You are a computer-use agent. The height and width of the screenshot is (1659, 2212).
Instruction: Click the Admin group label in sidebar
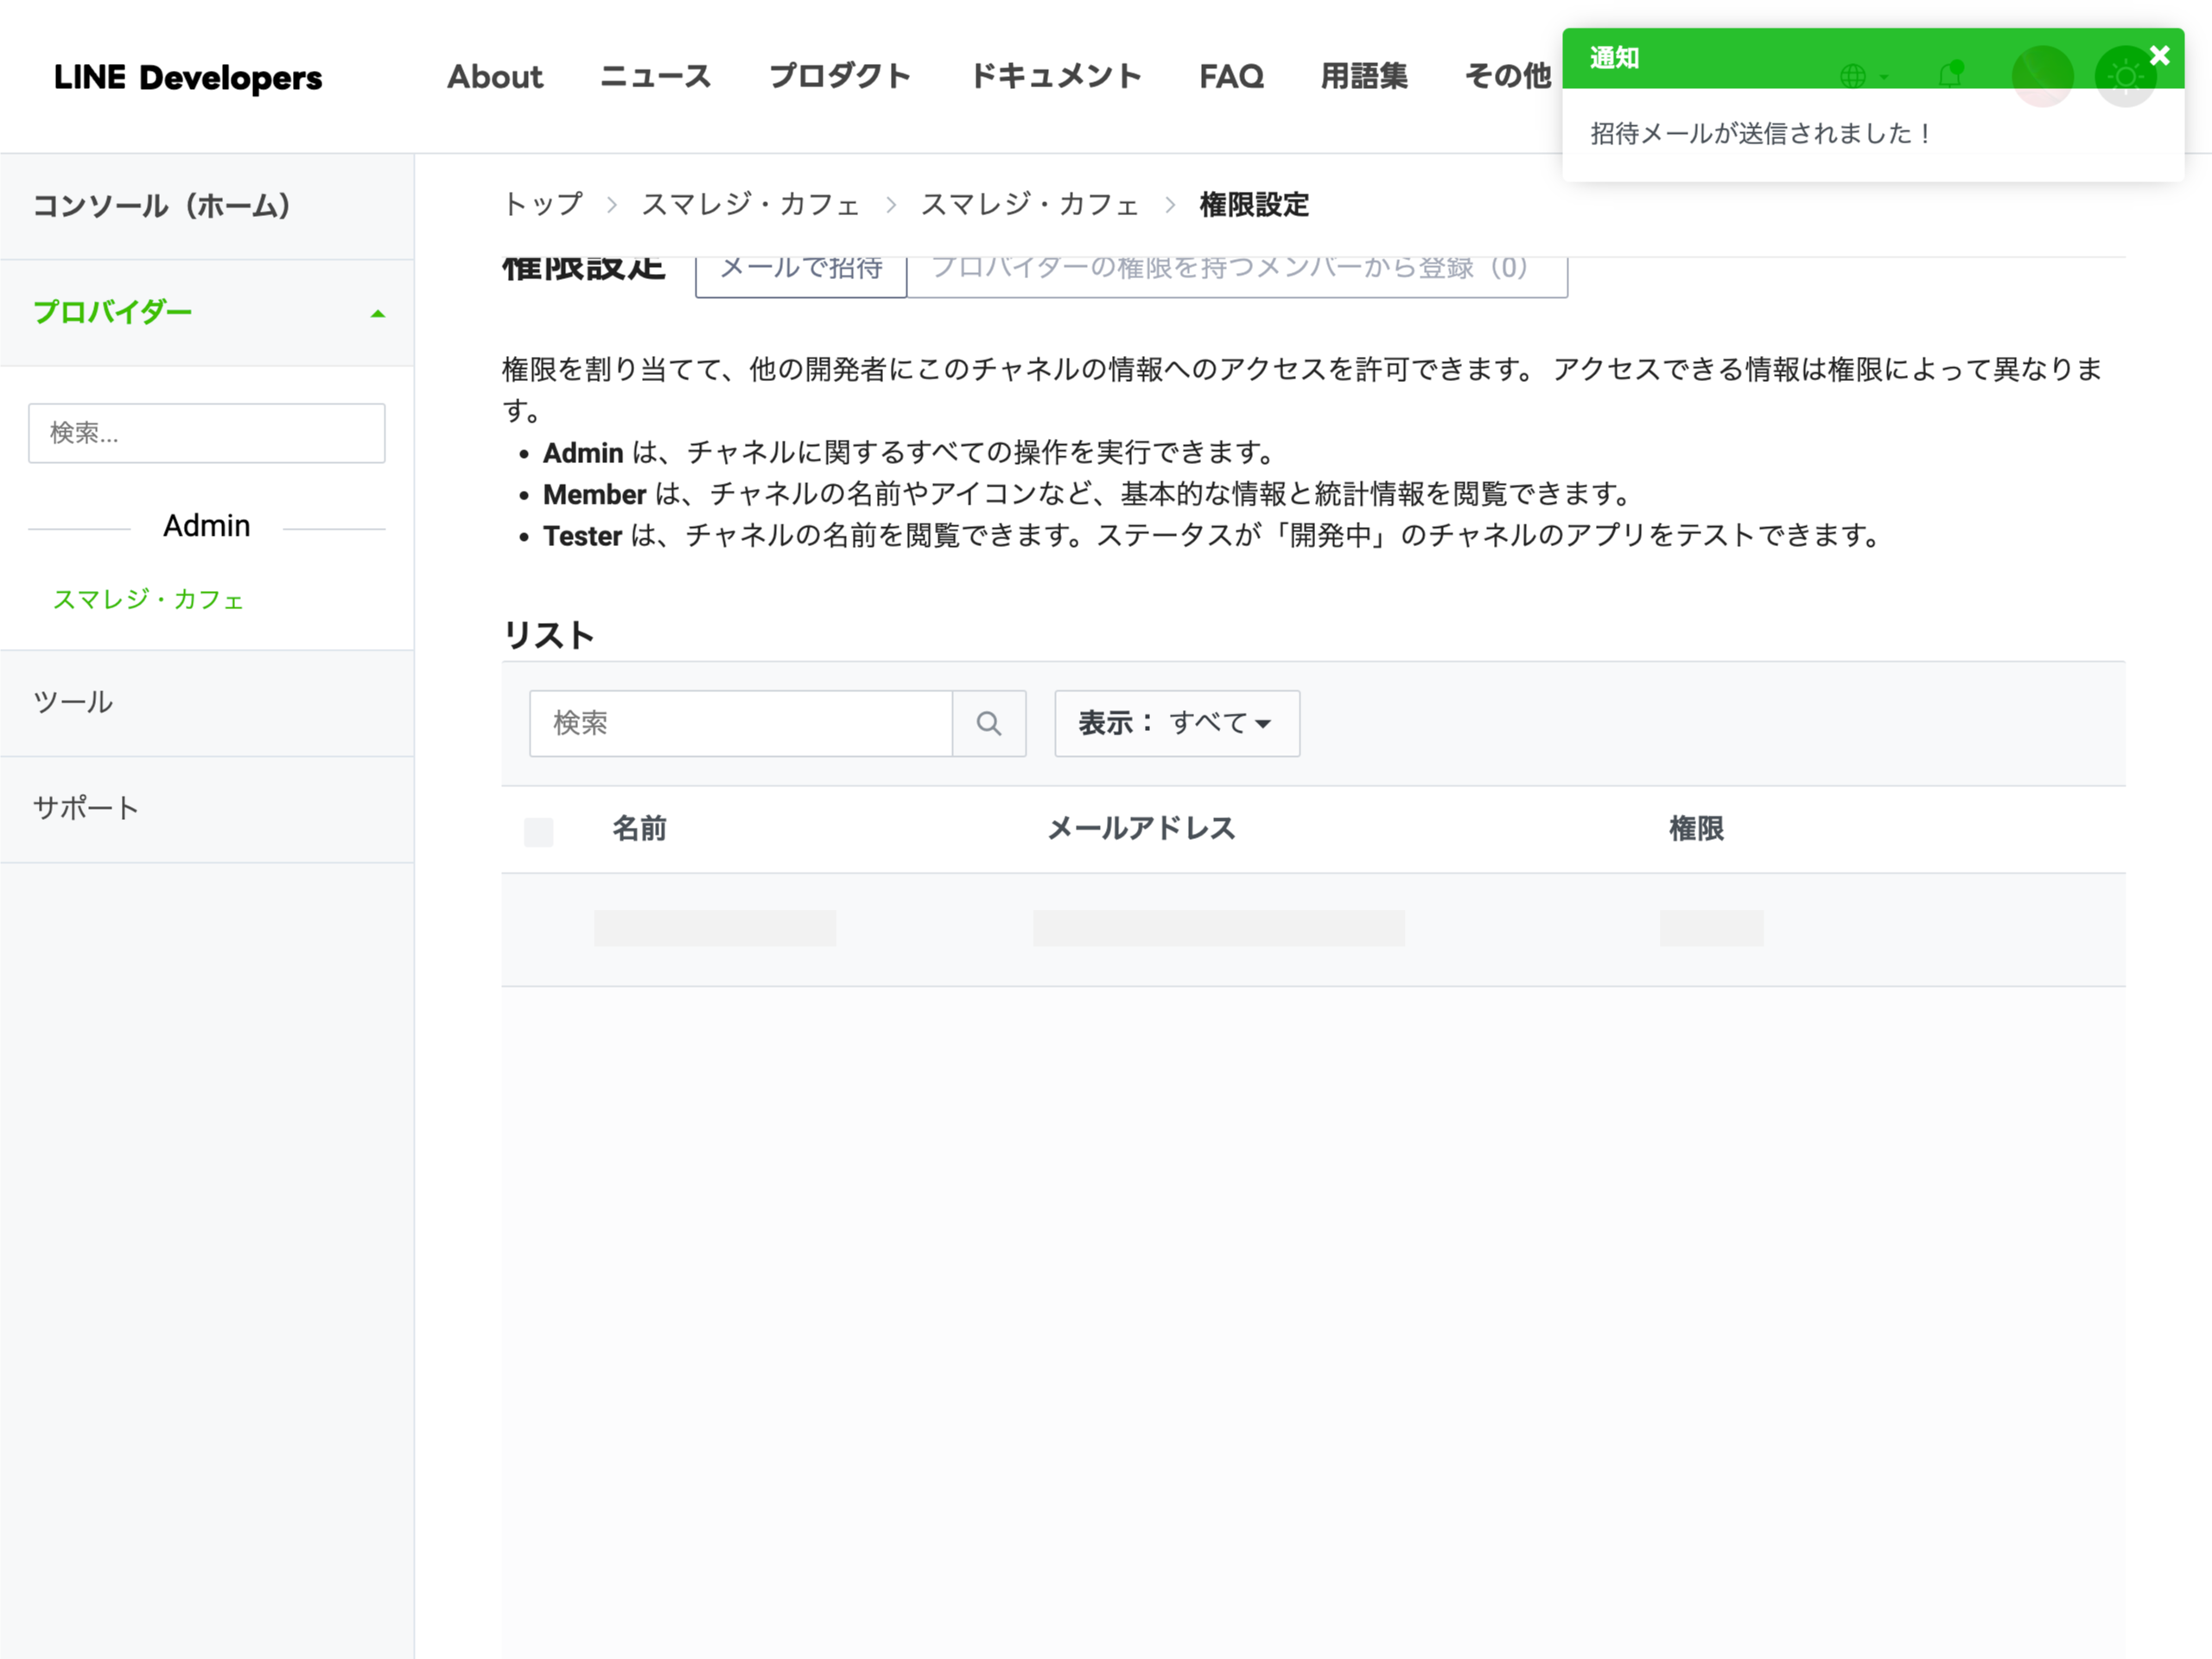207,526
